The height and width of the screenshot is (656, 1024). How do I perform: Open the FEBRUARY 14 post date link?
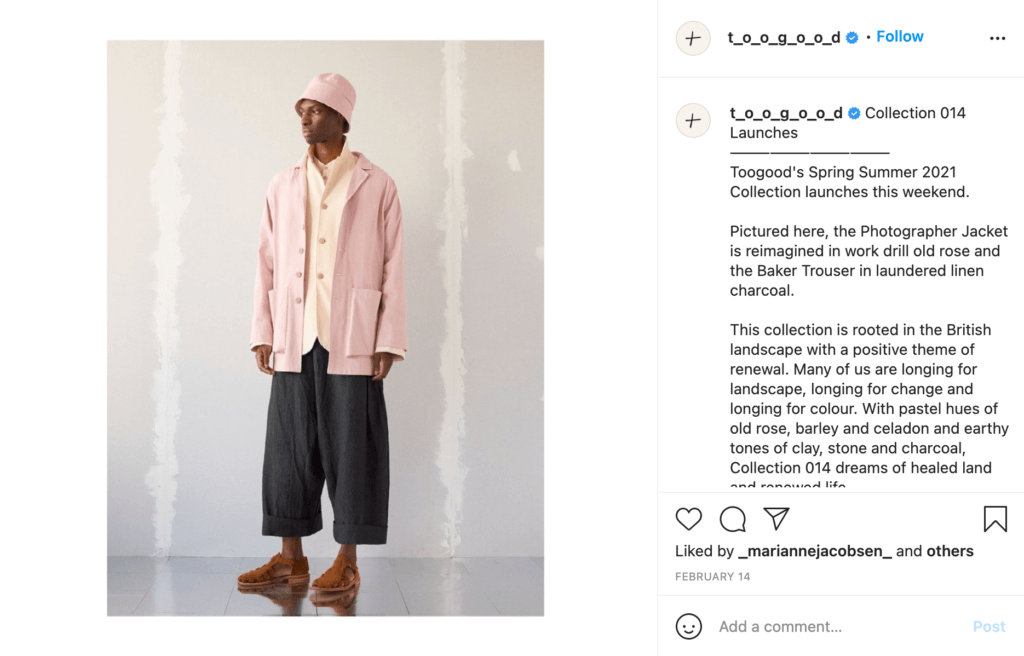point(712,576)
